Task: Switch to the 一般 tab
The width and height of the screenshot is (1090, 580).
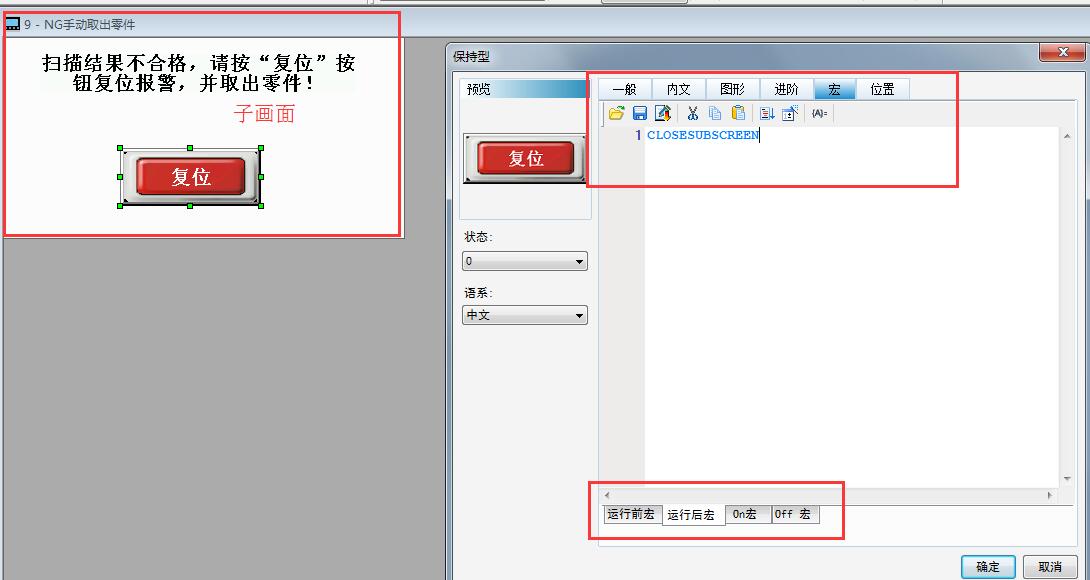Action: (624, 90)
